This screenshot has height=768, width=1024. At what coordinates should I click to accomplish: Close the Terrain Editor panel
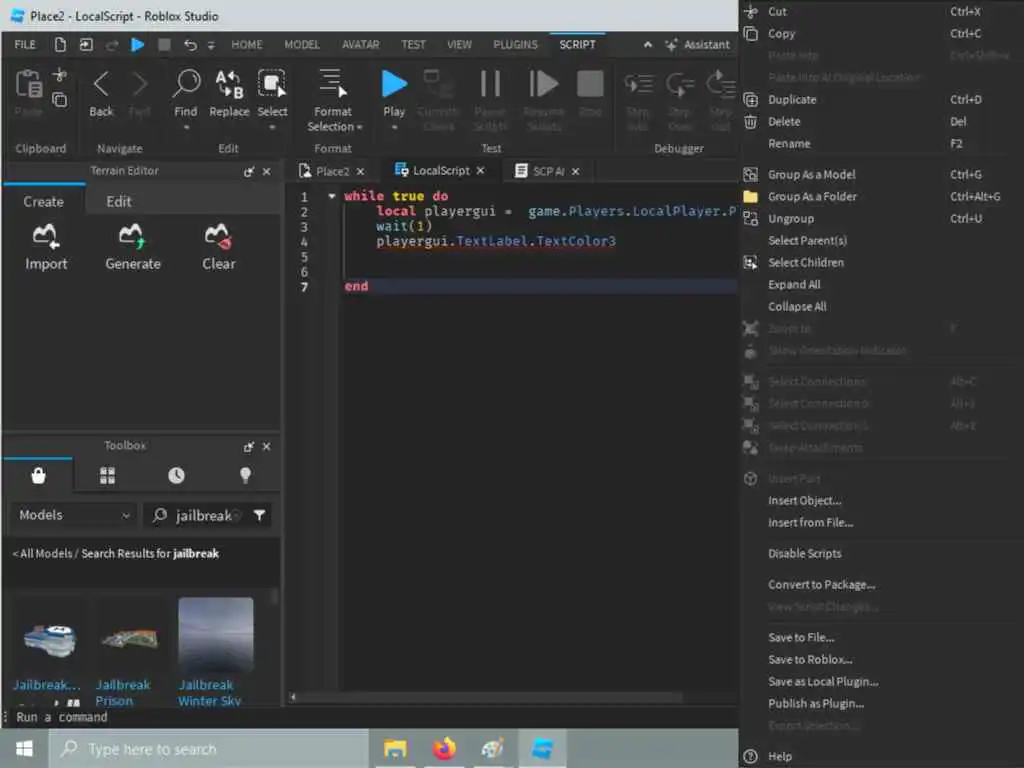[266, 172]
